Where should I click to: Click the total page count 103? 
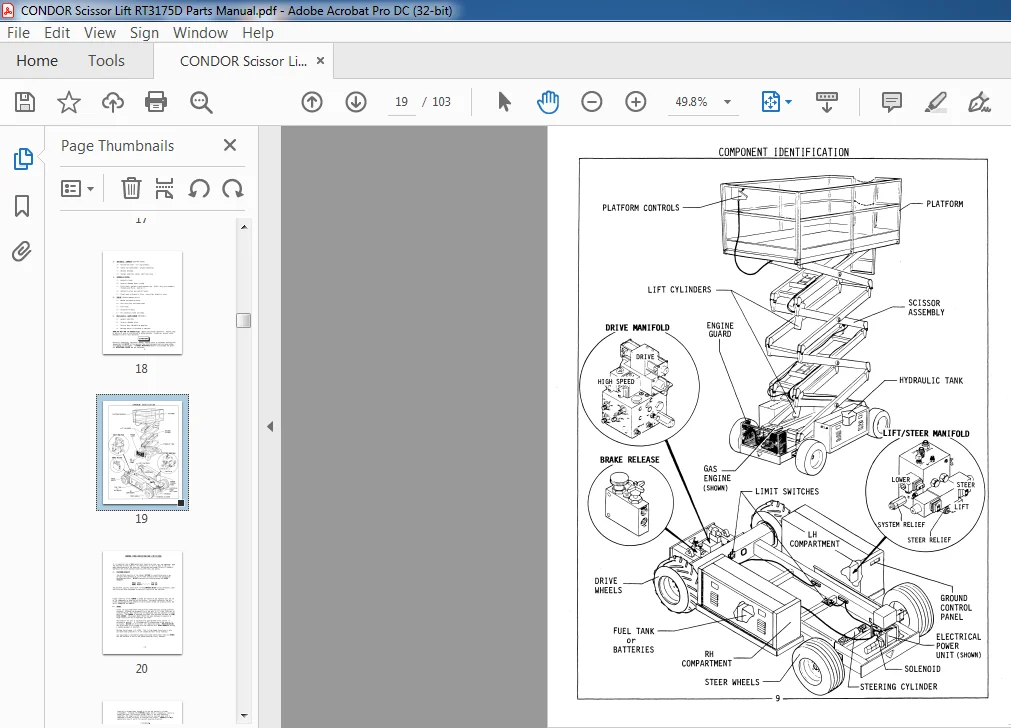tap(441, 102)
